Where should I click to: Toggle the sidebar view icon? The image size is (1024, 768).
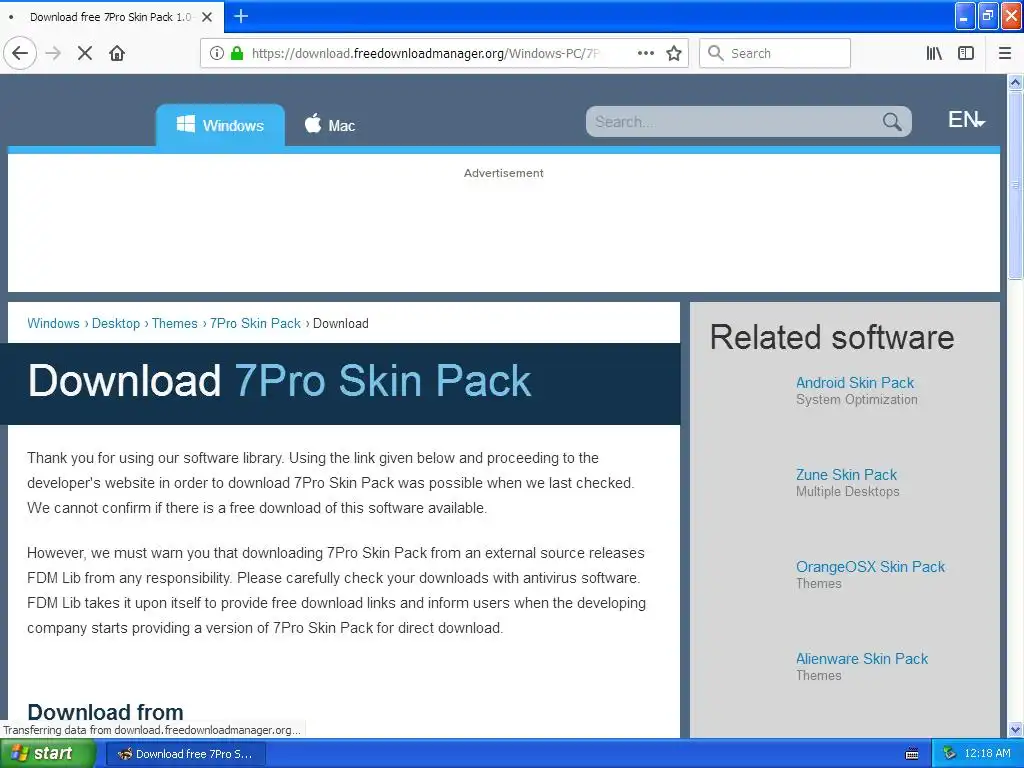coord(966,53)
